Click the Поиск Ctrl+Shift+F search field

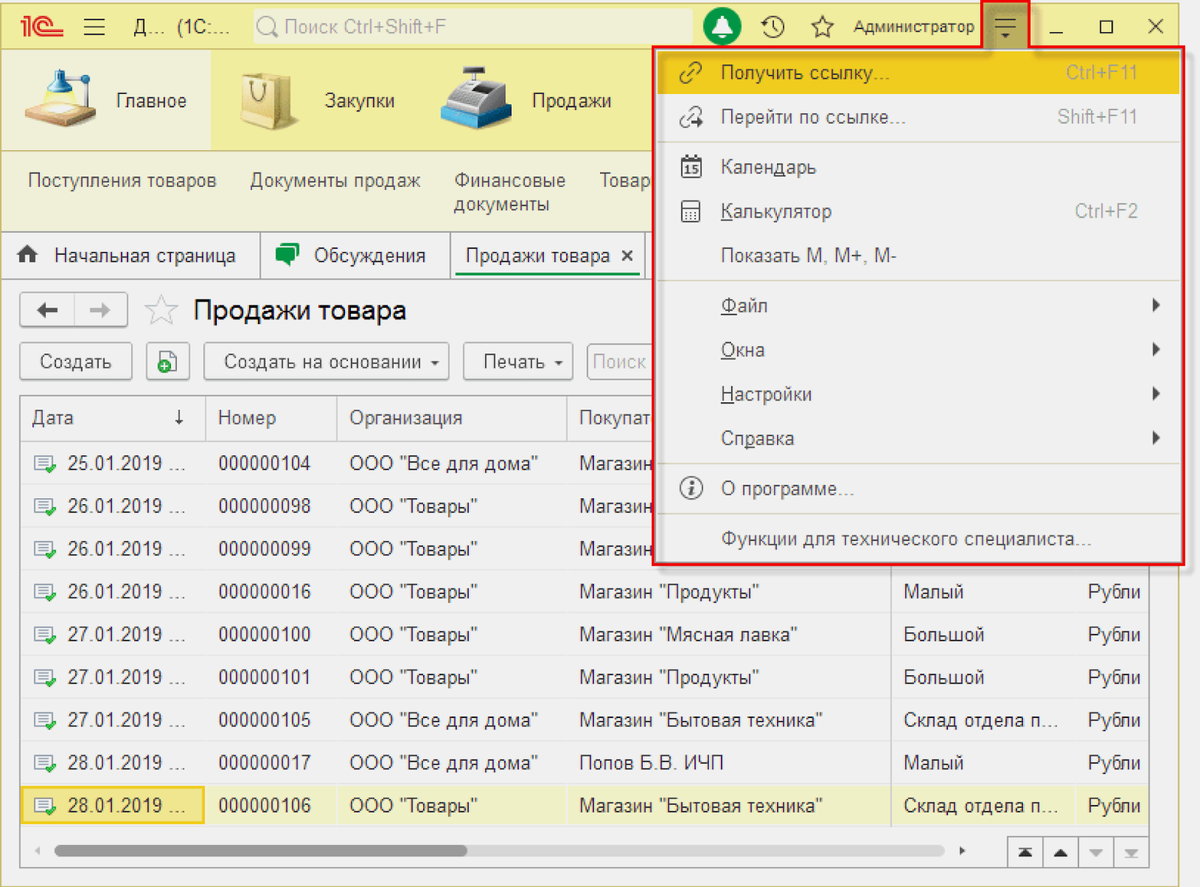coord(472,27)
